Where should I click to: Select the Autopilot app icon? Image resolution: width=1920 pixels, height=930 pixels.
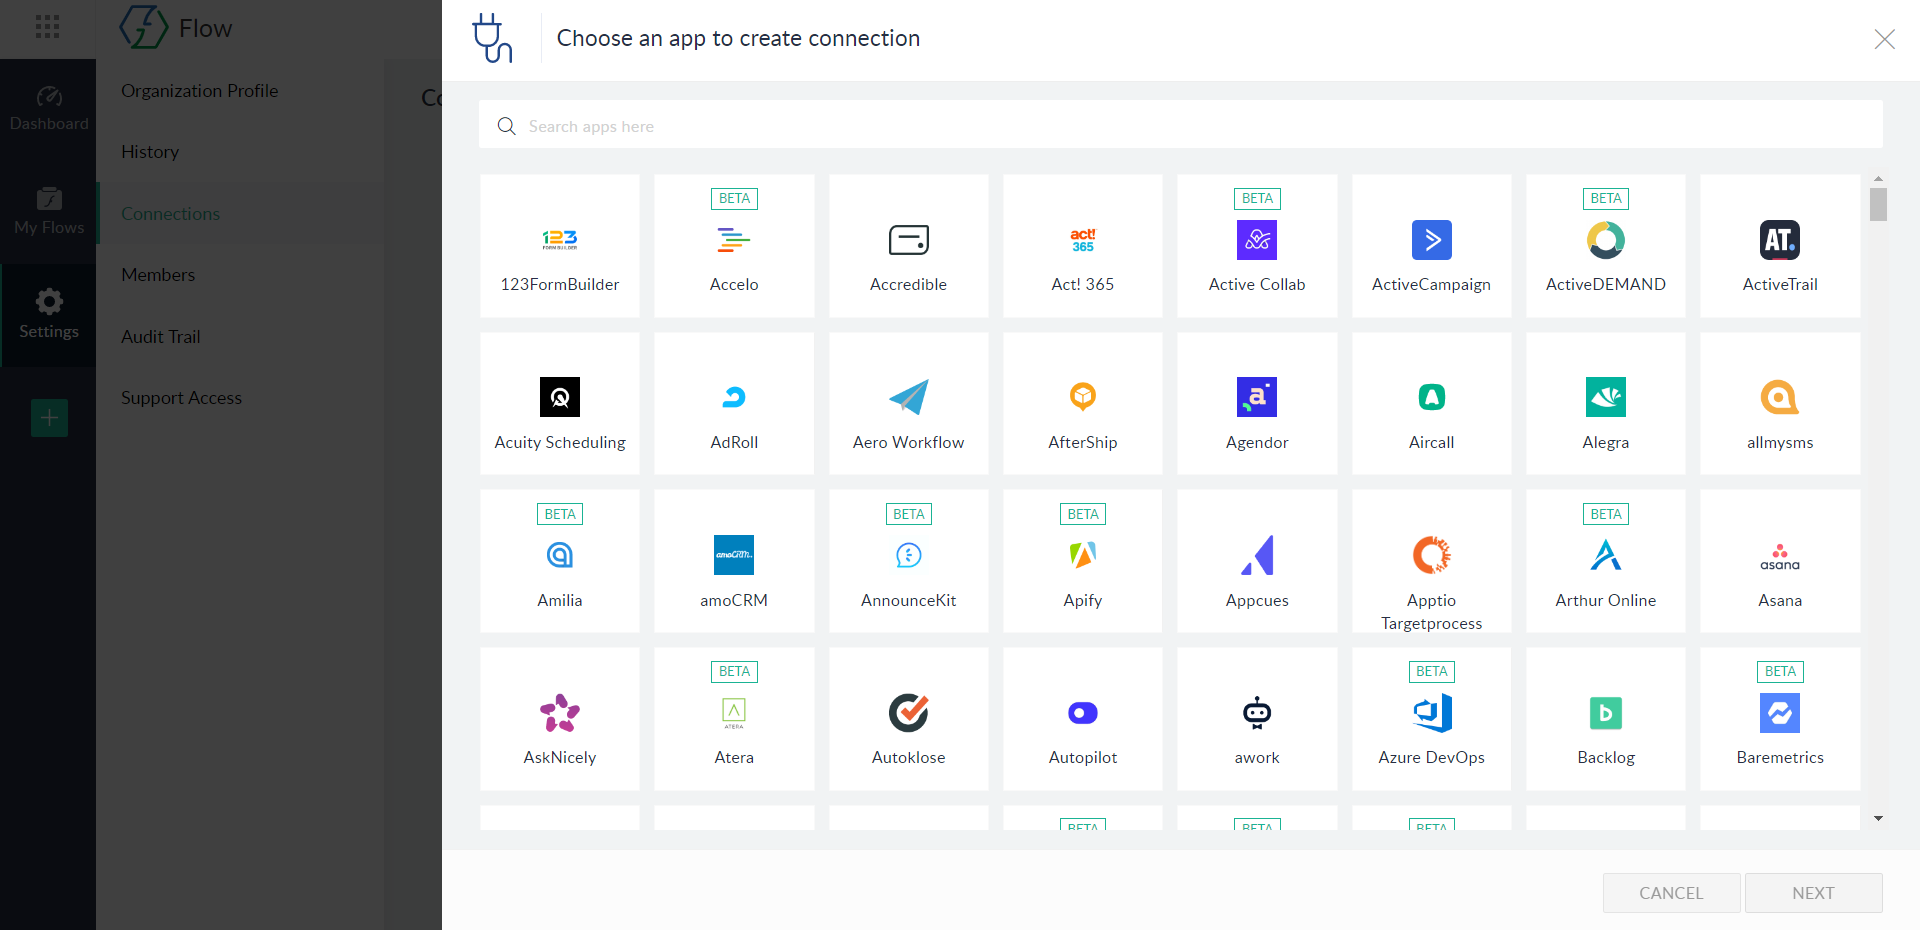pyautogui.click(x=1083, y=713)
